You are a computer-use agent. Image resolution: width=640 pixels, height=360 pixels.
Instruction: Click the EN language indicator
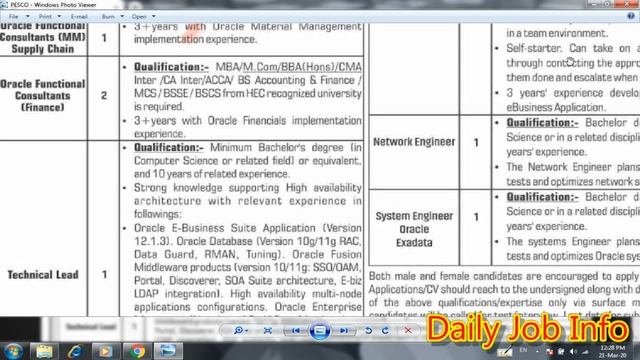(x=523, y=350)
